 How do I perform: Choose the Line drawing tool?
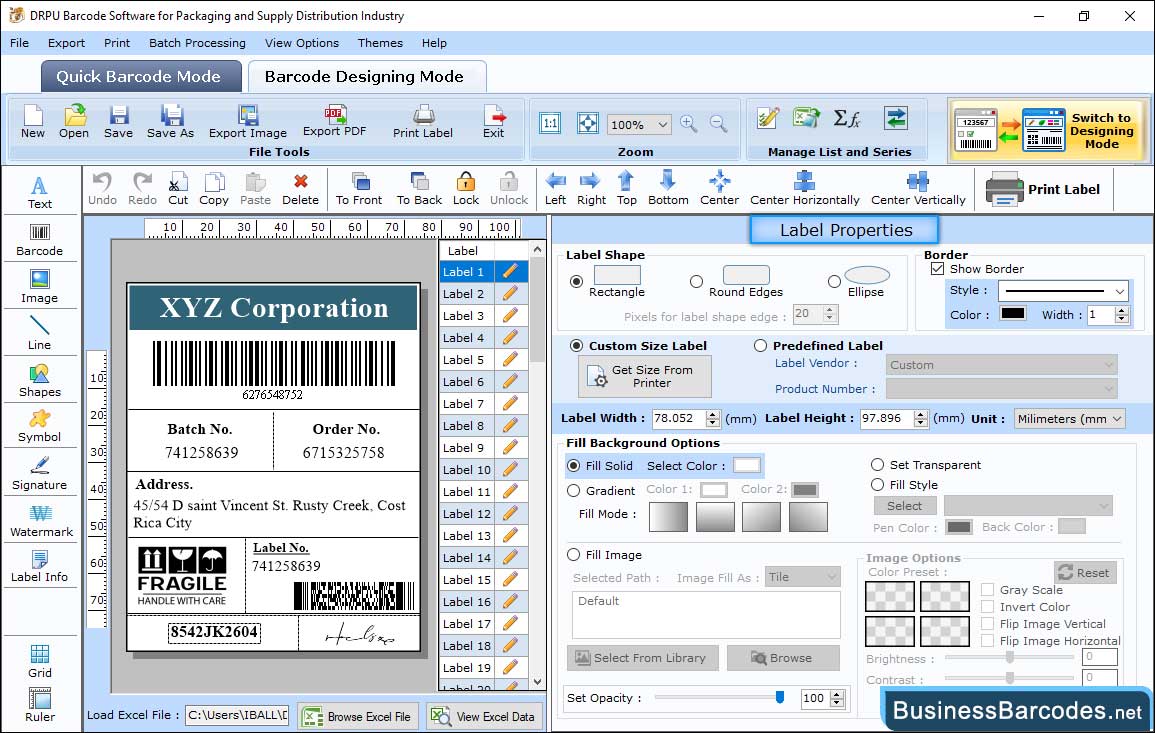tap(40, 333)
